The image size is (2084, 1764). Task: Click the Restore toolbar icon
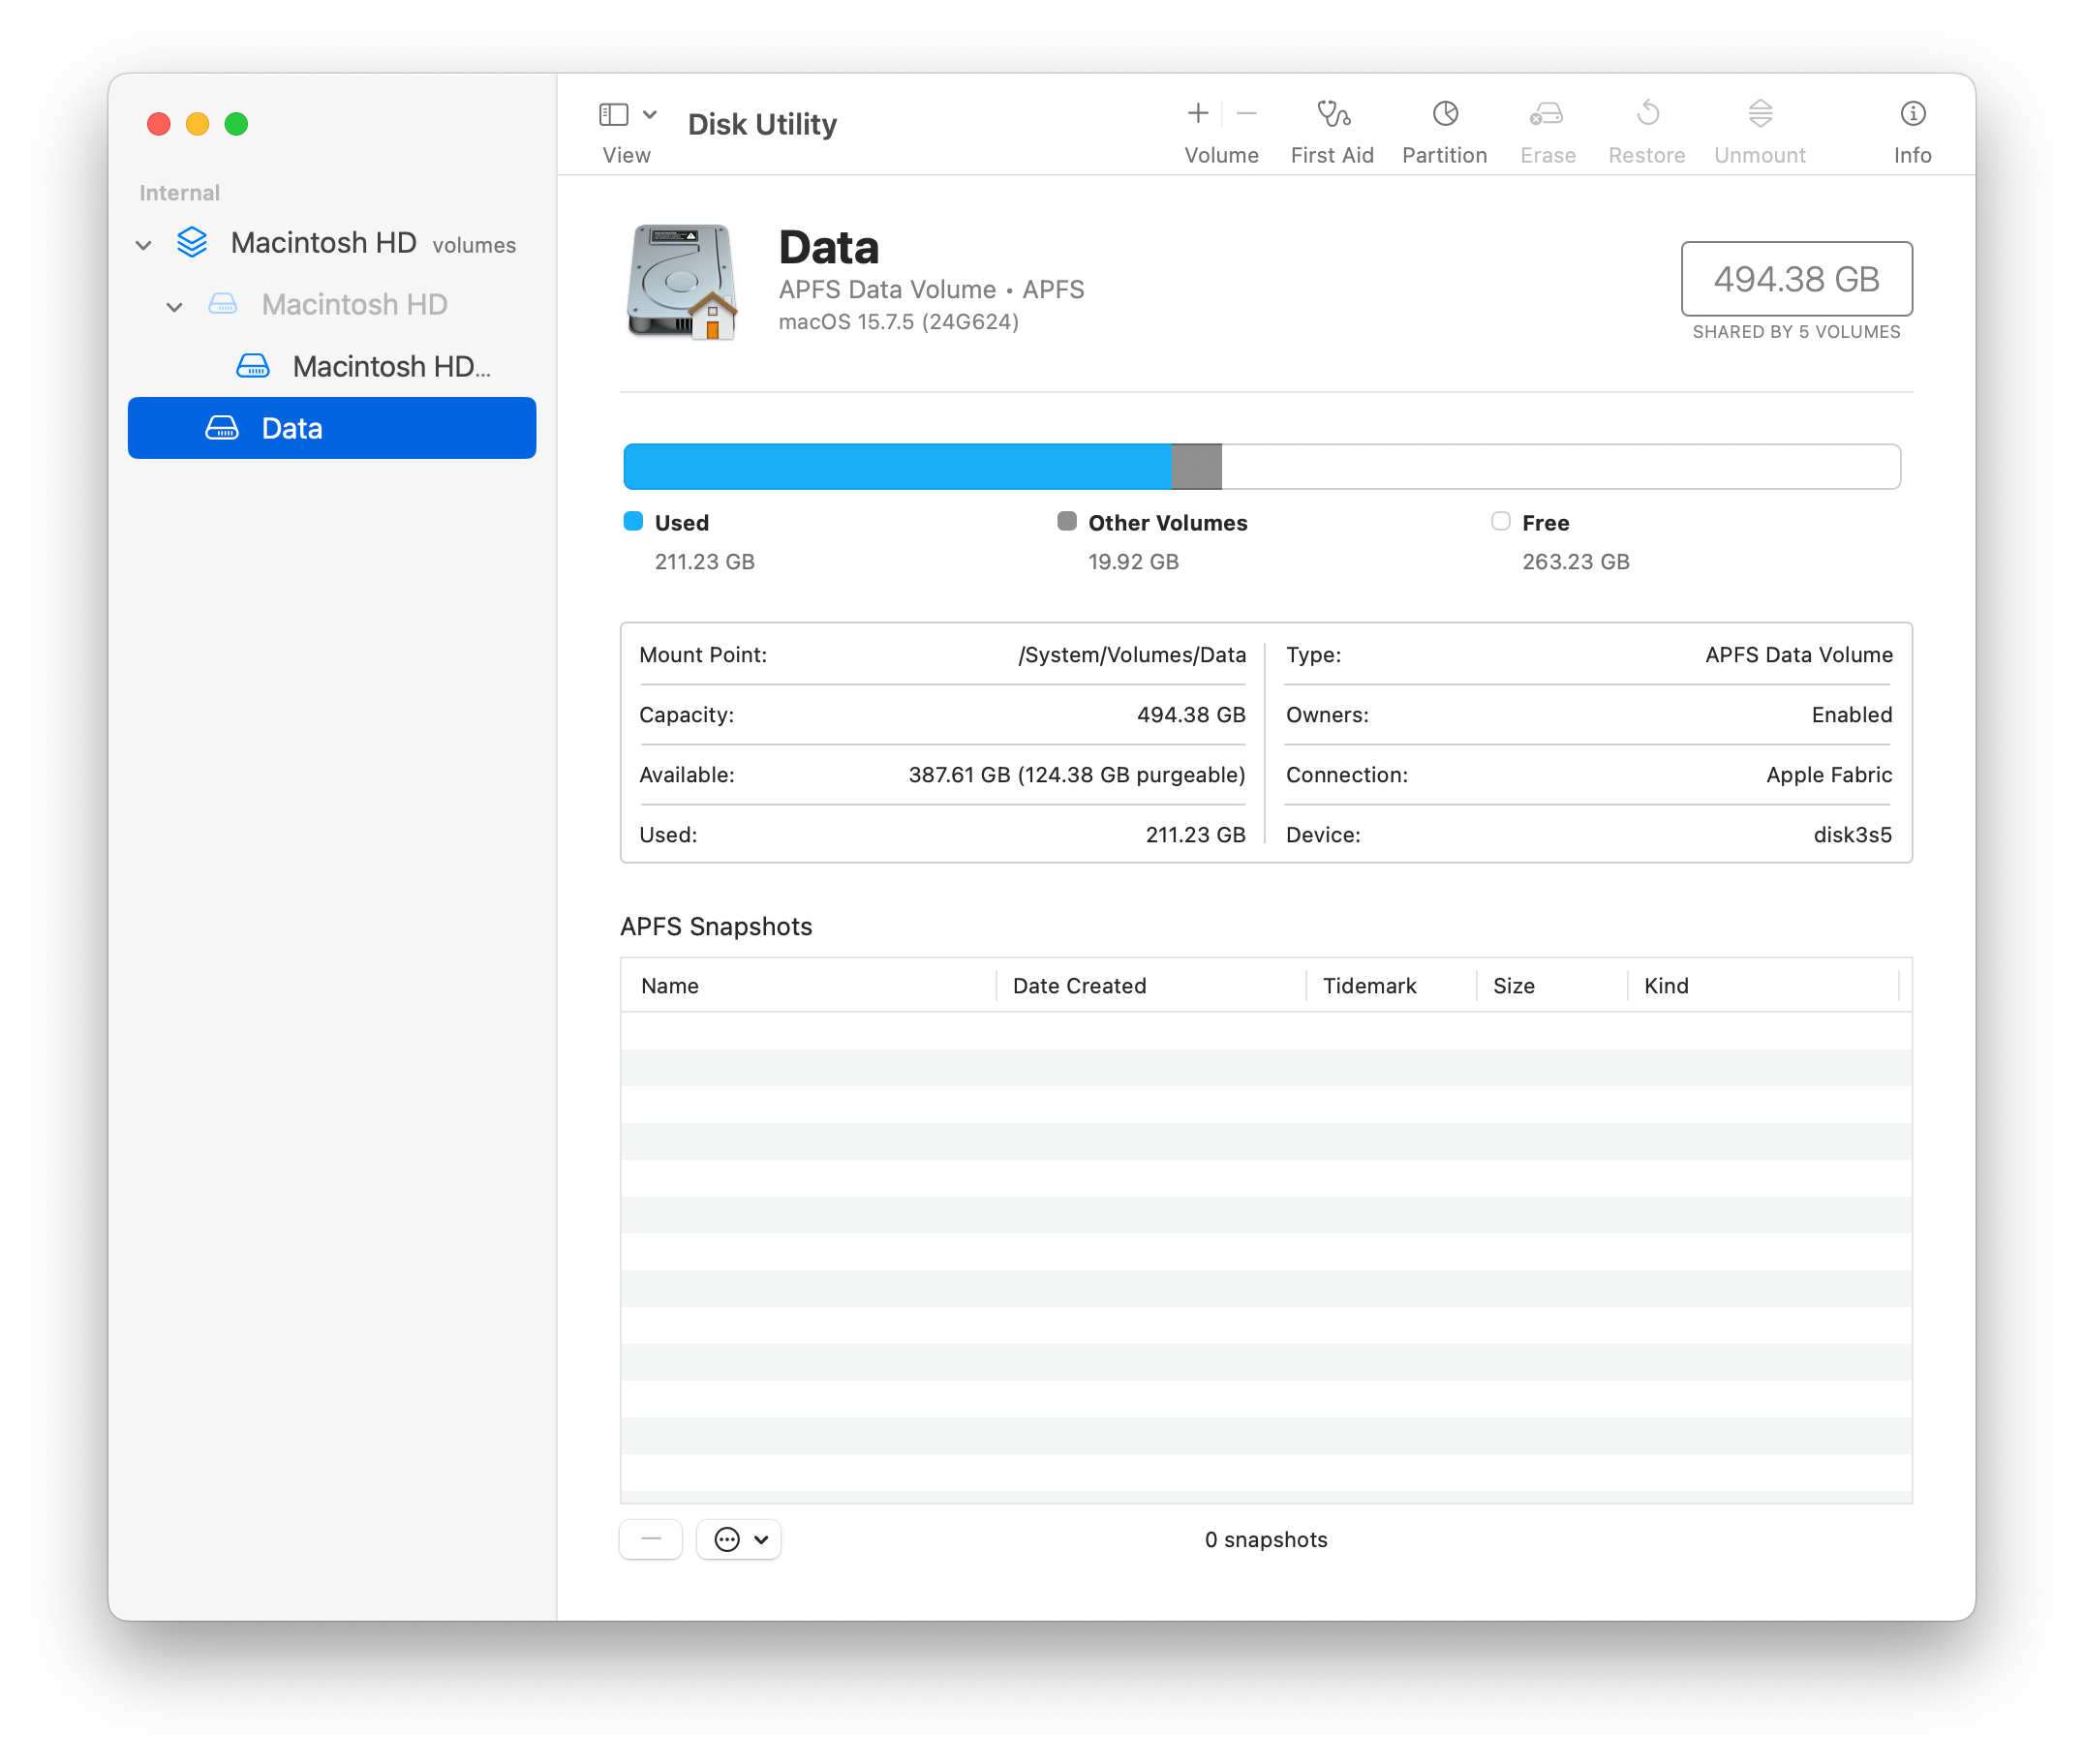[x=1647, y=114]
